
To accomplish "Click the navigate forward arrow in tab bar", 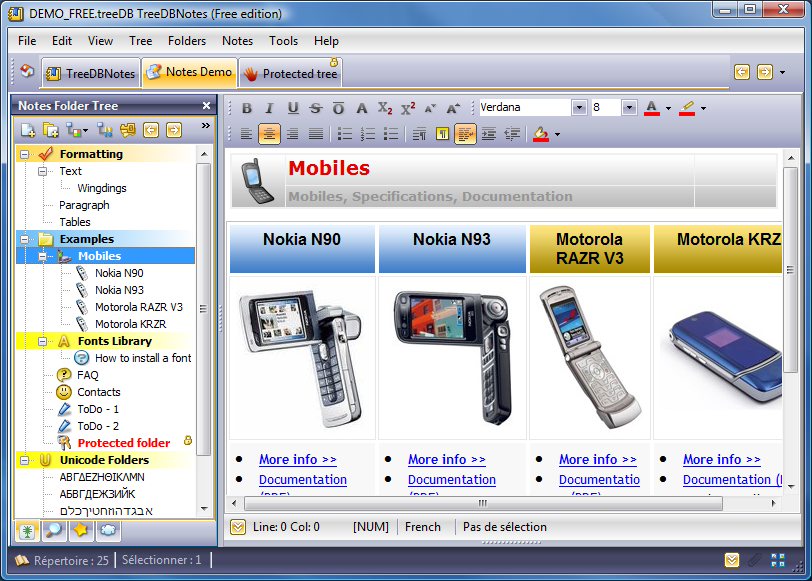I will click(x=765, y=72).
